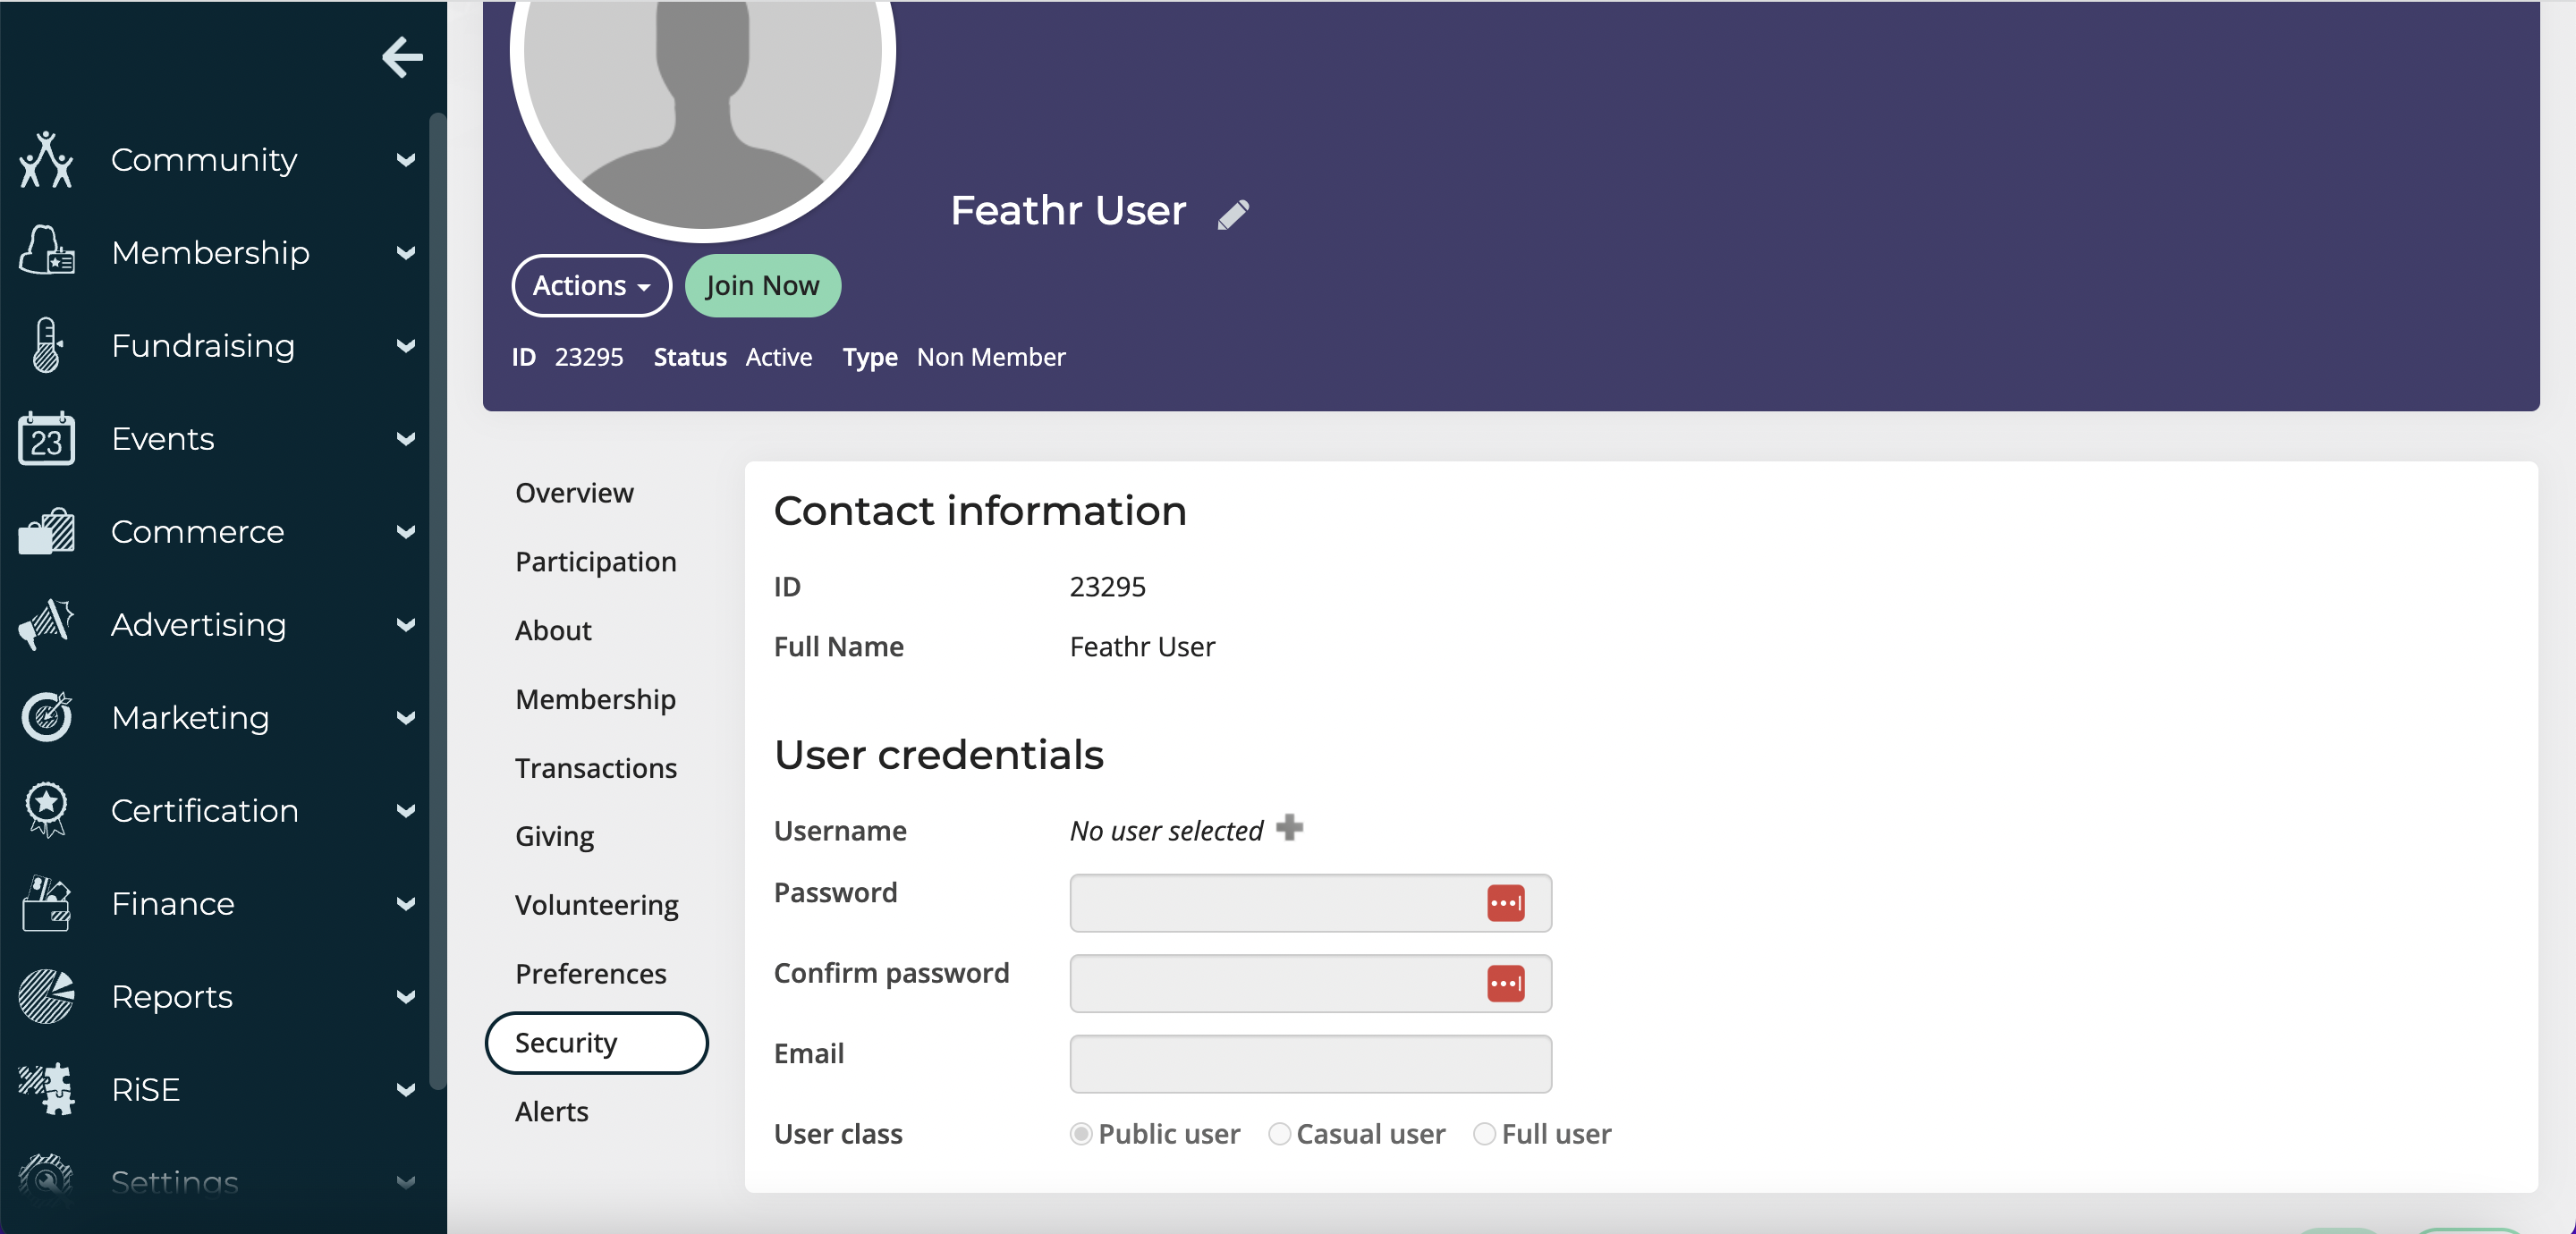Screen dimensions: 2576x1234
Task: Open the Actions dropdown
Action: (x=591, y=286)
